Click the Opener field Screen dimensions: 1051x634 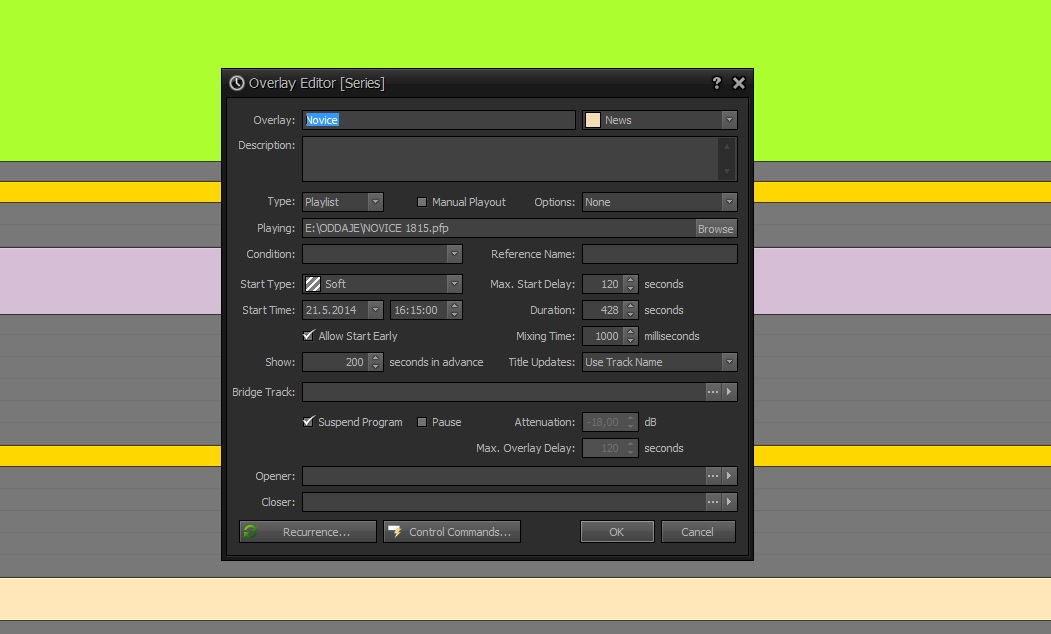point(503,476)
